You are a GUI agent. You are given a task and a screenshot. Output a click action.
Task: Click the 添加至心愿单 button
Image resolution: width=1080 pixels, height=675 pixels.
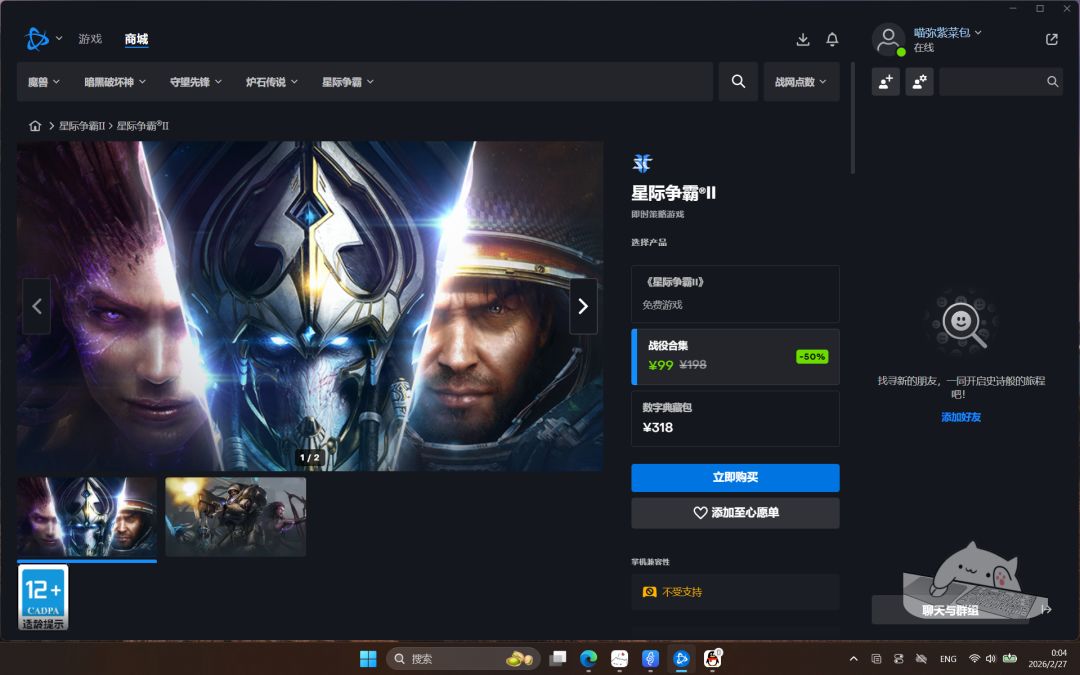coord(735,513)
